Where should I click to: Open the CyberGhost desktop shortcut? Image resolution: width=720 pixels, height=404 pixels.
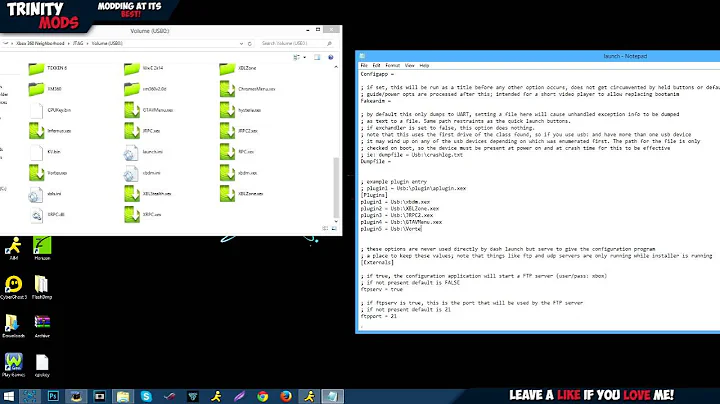13,288
